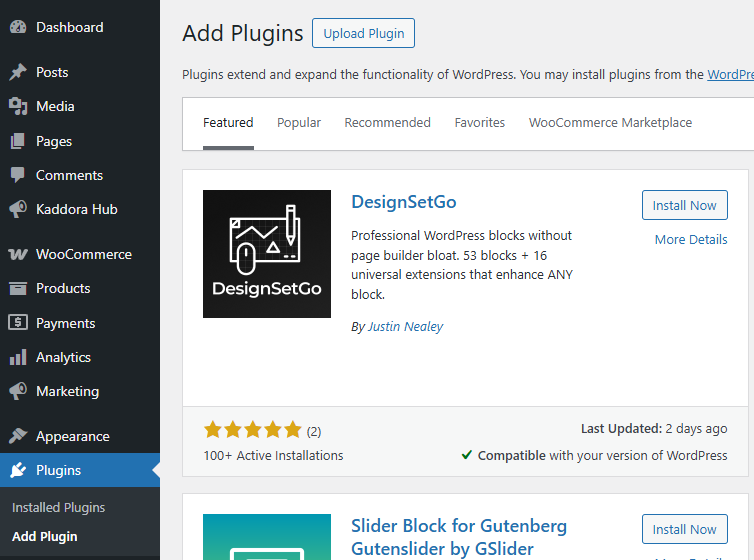Click the Dashboard gauge icon
754x560 pixels.
tap(18, 28)
